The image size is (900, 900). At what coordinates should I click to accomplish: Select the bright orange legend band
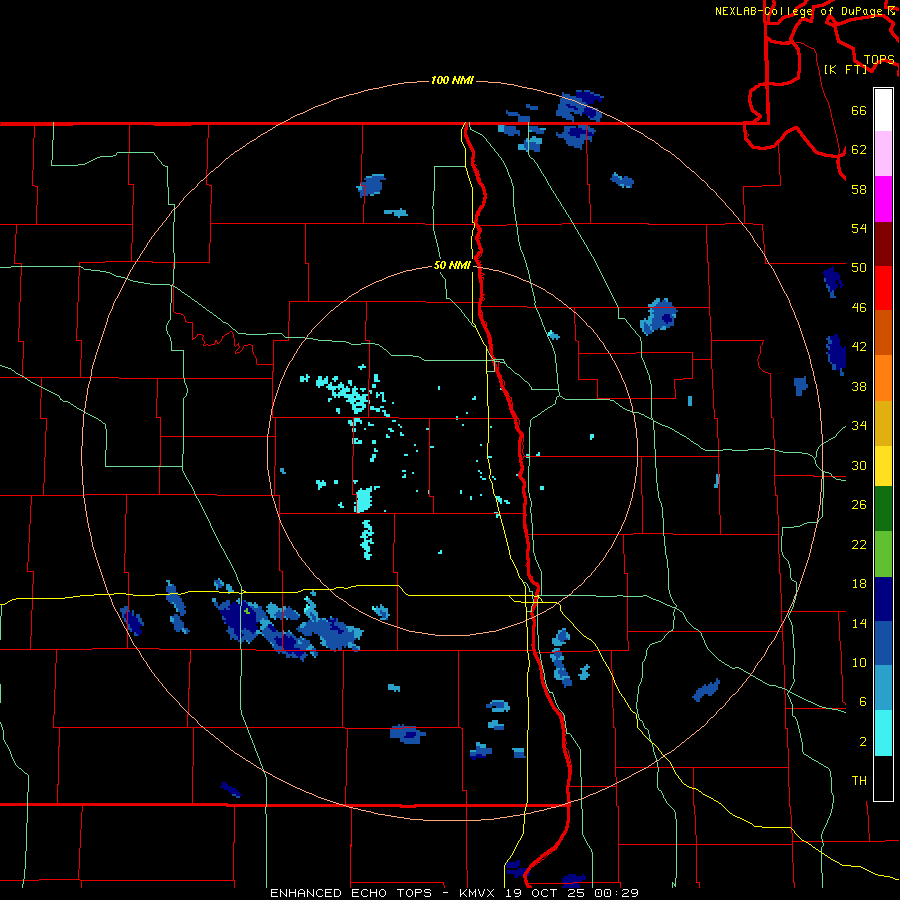point(883,378)
